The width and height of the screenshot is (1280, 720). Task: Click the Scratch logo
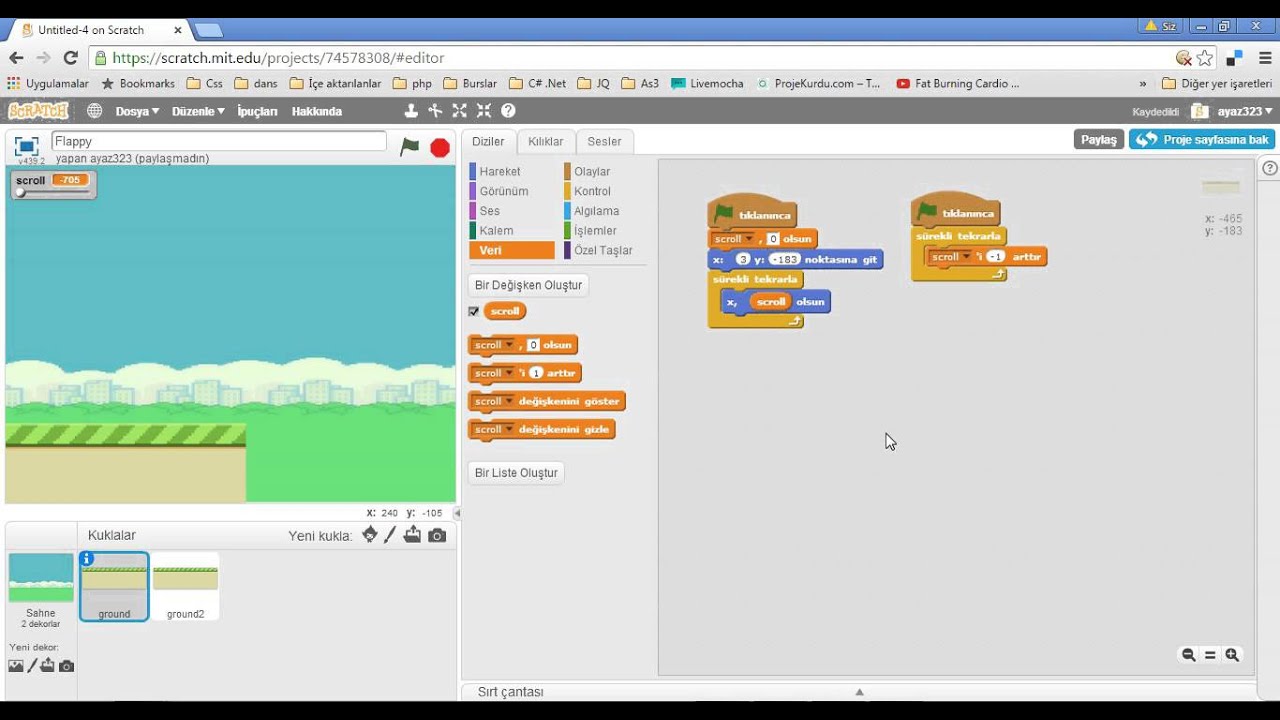38,111
